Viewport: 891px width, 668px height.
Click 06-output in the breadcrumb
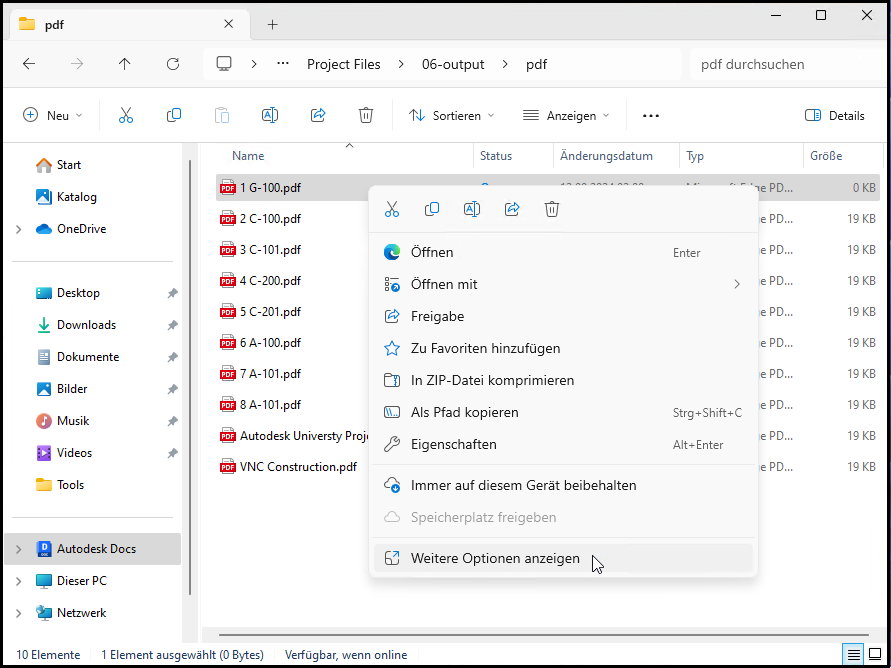[453, 64]
